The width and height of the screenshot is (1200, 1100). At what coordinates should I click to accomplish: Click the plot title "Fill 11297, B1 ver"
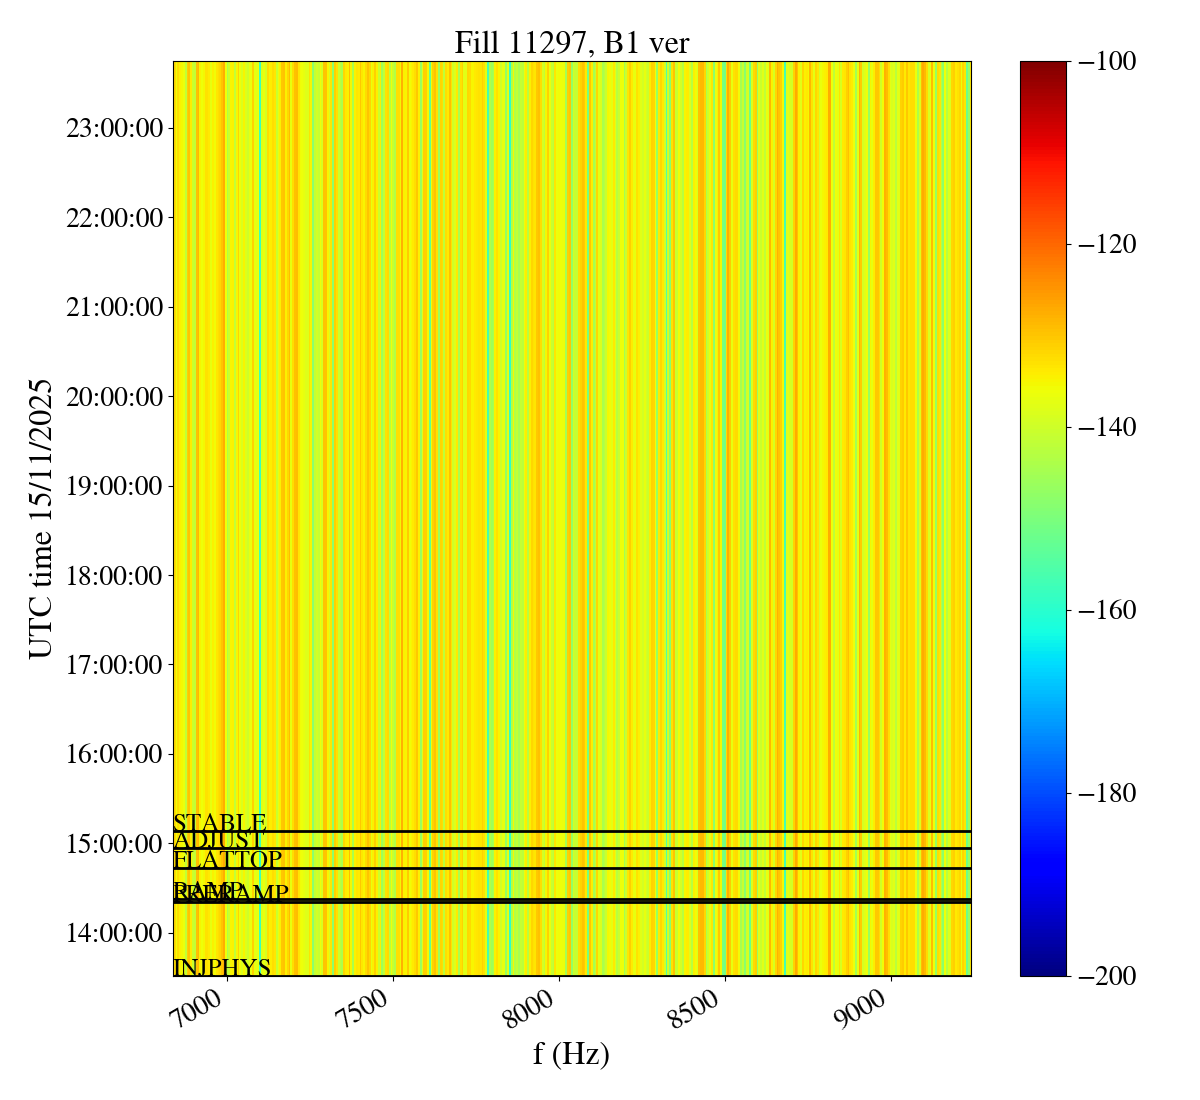(x=571, y=43)
